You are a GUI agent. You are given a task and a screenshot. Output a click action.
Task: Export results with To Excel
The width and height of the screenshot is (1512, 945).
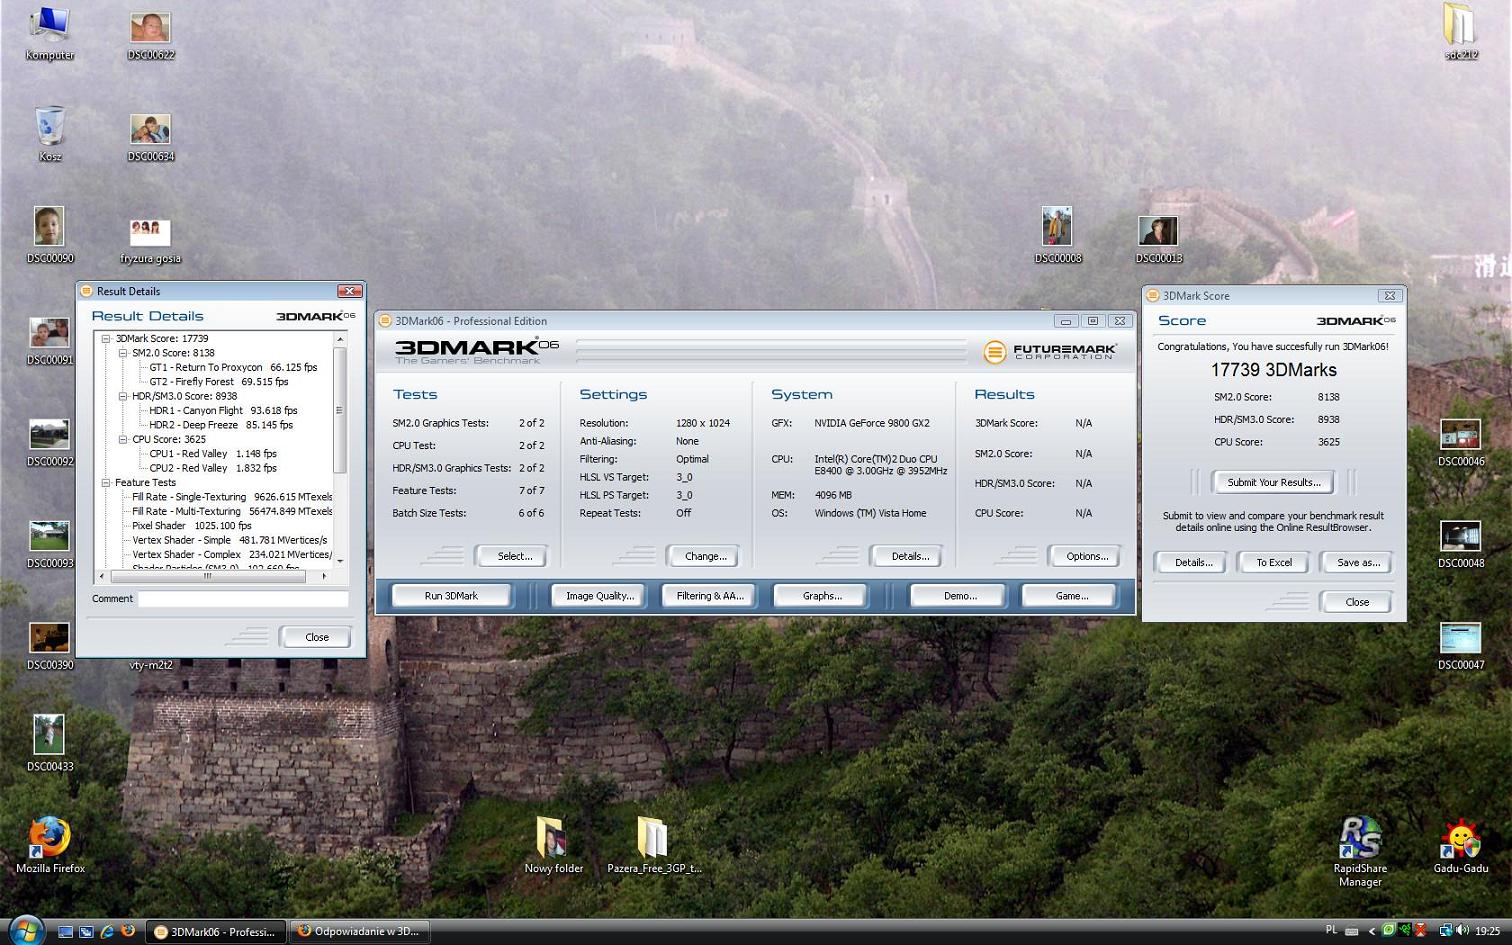tap(1274, 562)
